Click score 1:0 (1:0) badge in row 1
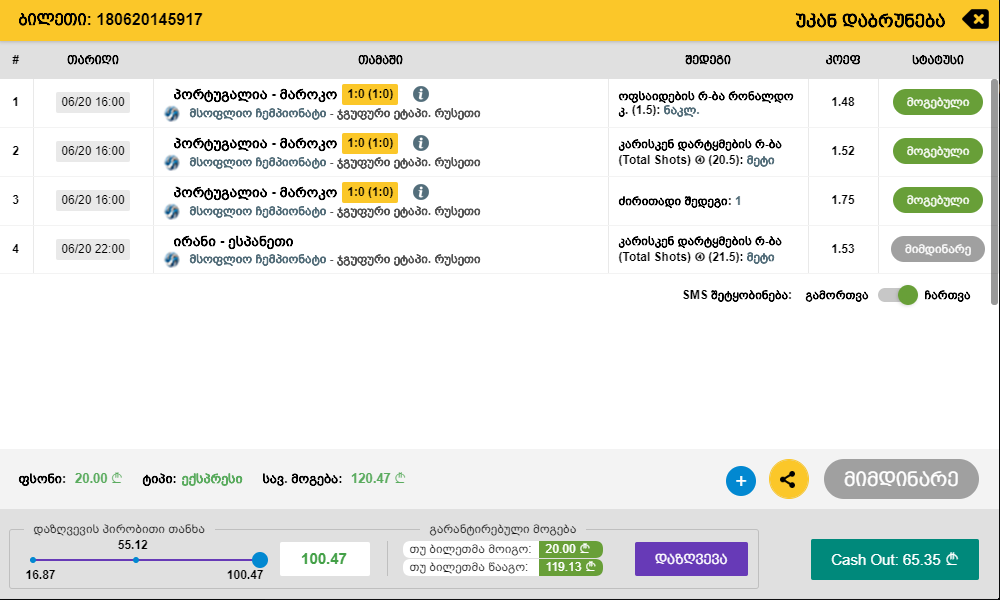 pyautogui.click(x=370, y=94)
